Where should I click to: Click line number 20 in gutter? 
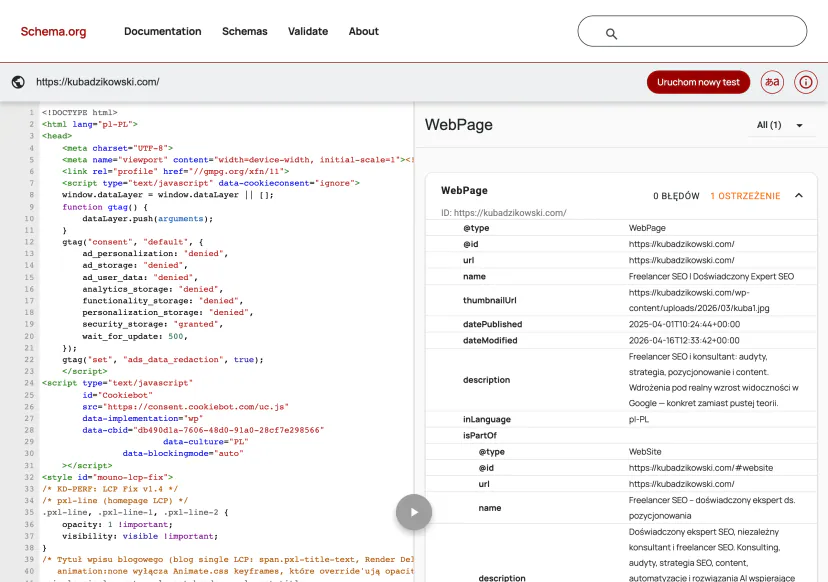pyautogui.click(x=29, y=336)
